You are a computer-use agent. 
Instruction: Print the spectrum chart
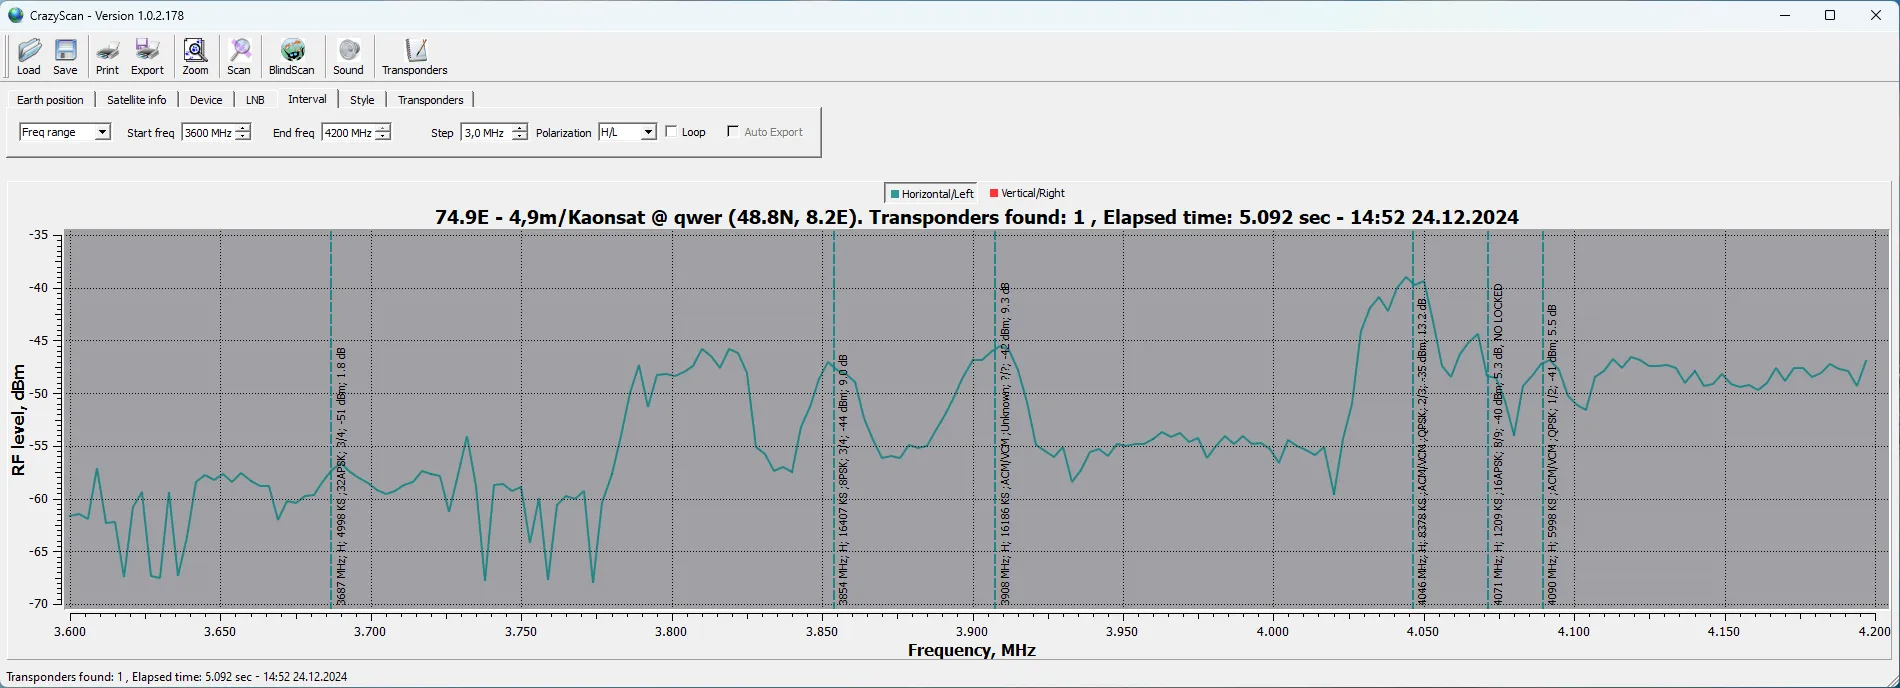tap(107, 56)
